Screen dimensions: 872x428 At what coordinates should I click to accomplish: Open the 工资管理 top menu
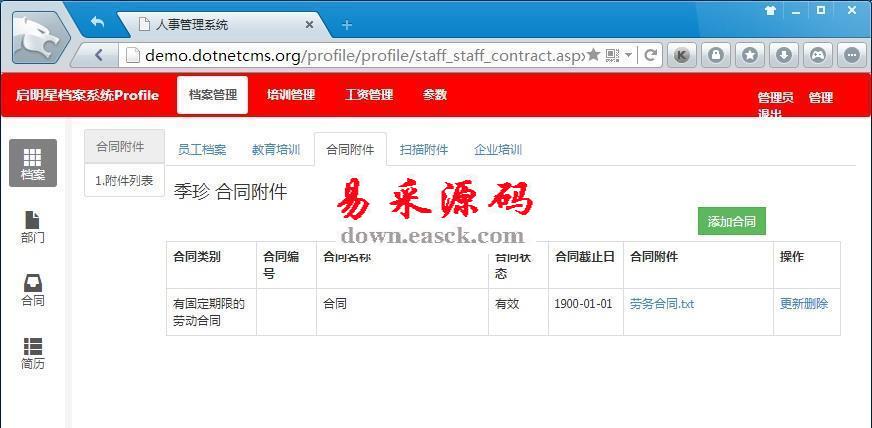pos(369,95)
